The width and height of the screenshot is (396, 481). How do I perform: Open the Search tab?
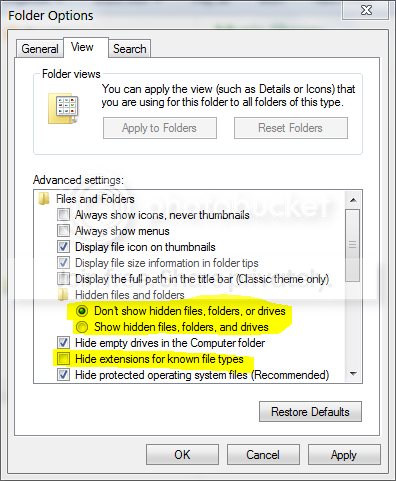[130, 49]
